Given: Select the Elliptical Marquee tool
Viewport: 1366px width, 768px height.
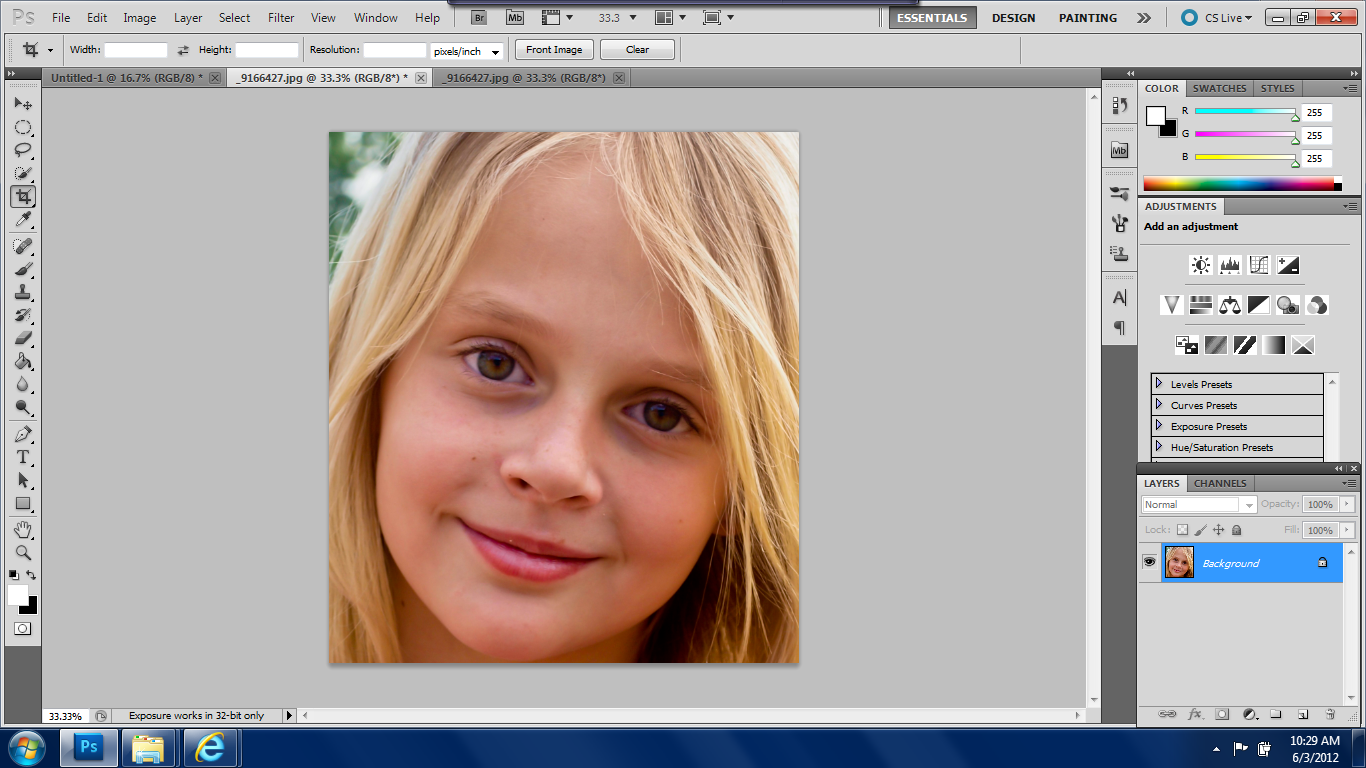Looking at the screenshot, I should 23,127.
